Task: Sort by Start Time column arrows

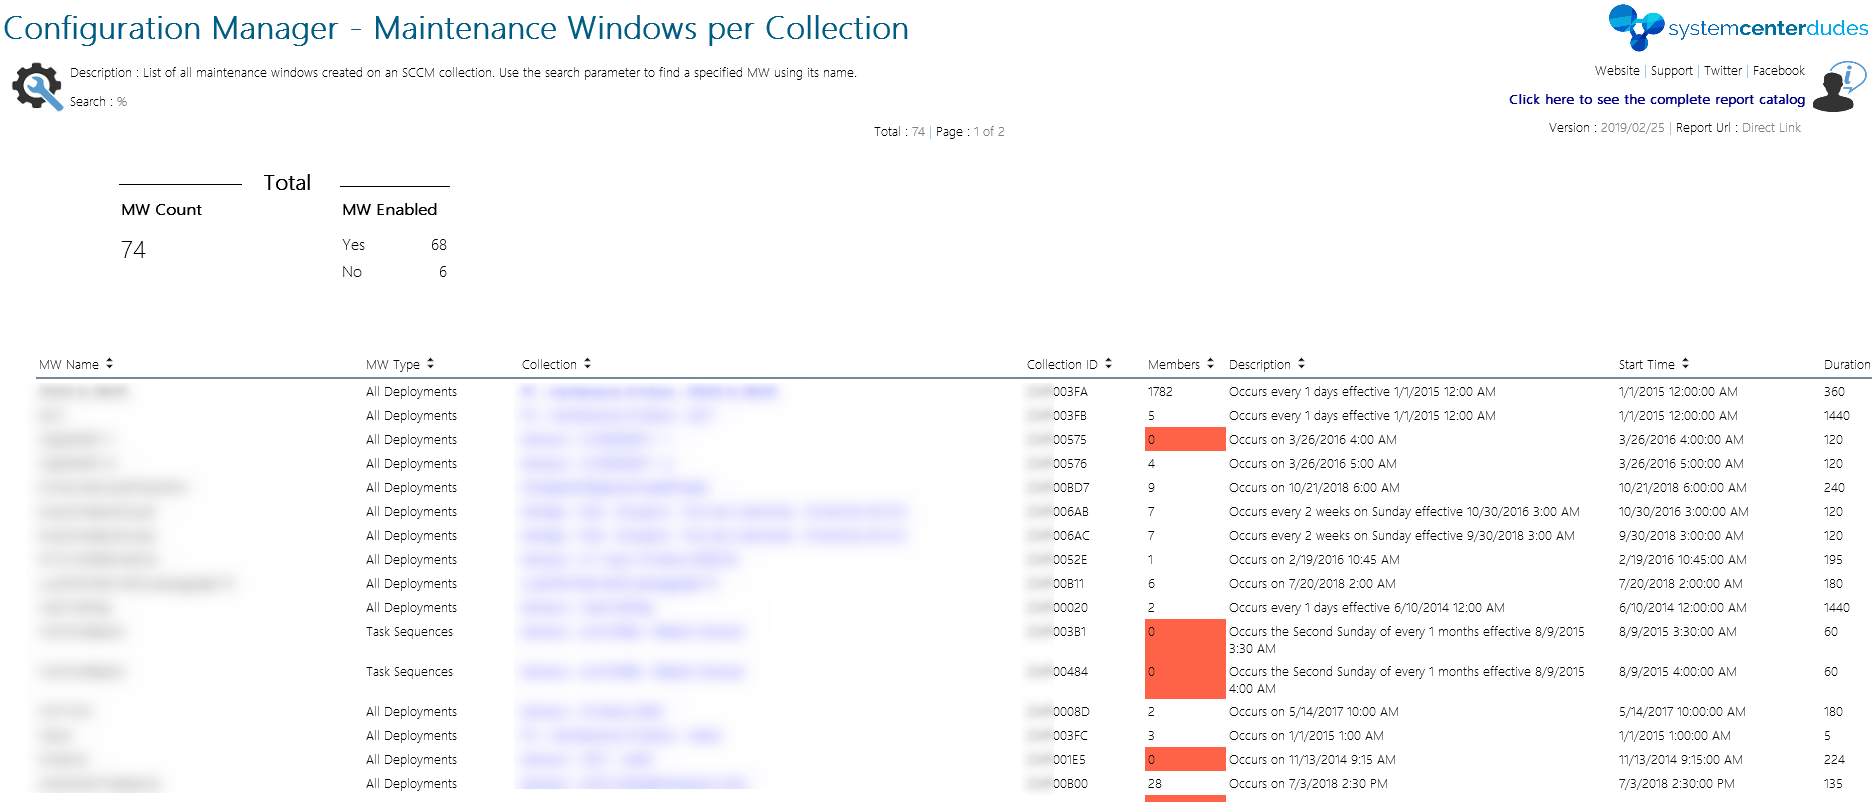Action: 1685,364
